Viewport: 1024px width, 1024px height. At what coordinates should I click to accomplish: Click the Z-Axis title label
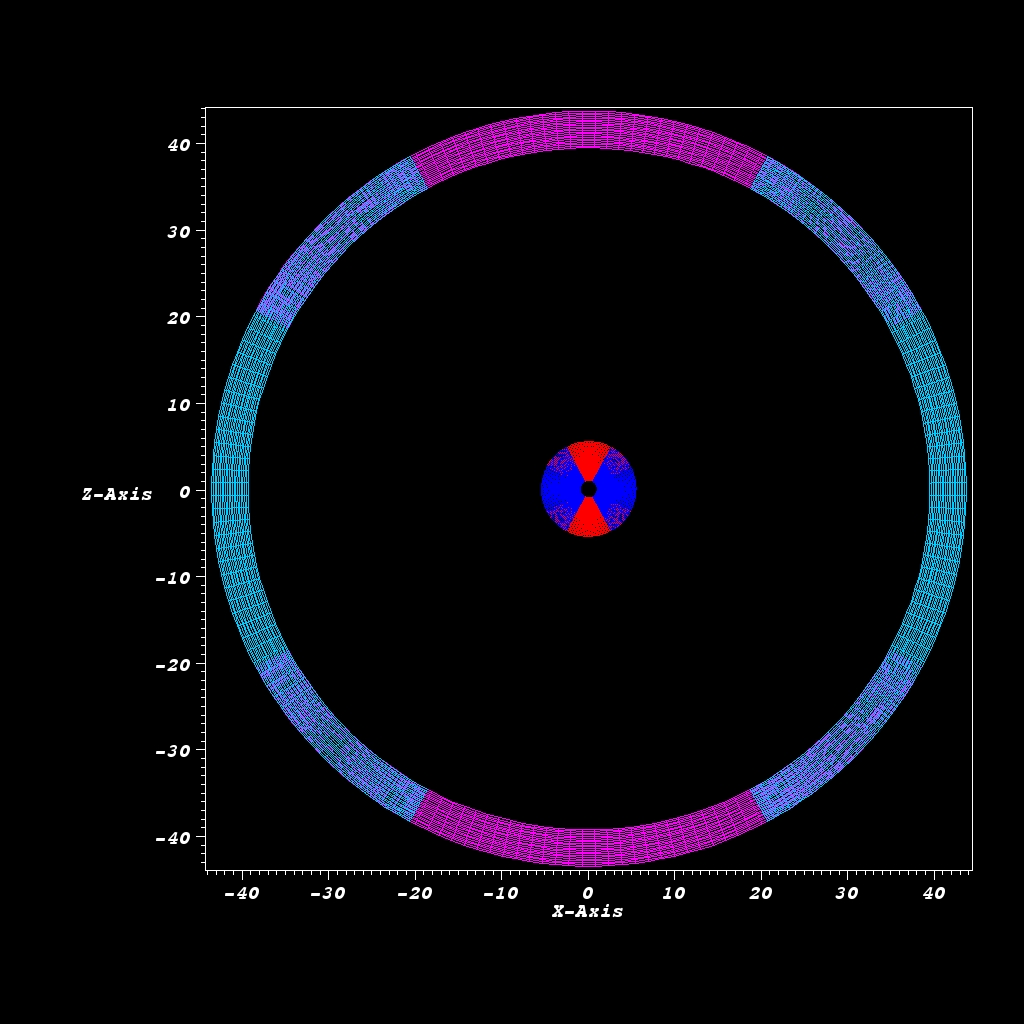pos(117,495)
